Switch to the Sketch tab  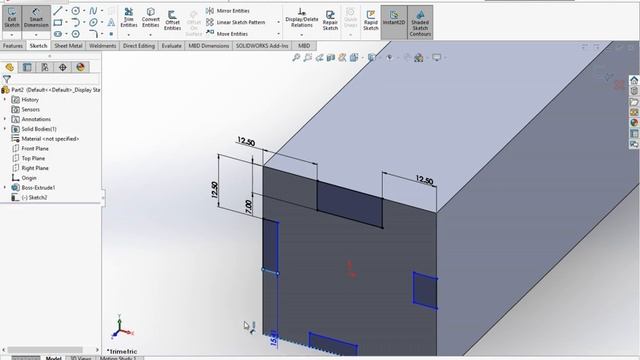click(x=38, y=46)
